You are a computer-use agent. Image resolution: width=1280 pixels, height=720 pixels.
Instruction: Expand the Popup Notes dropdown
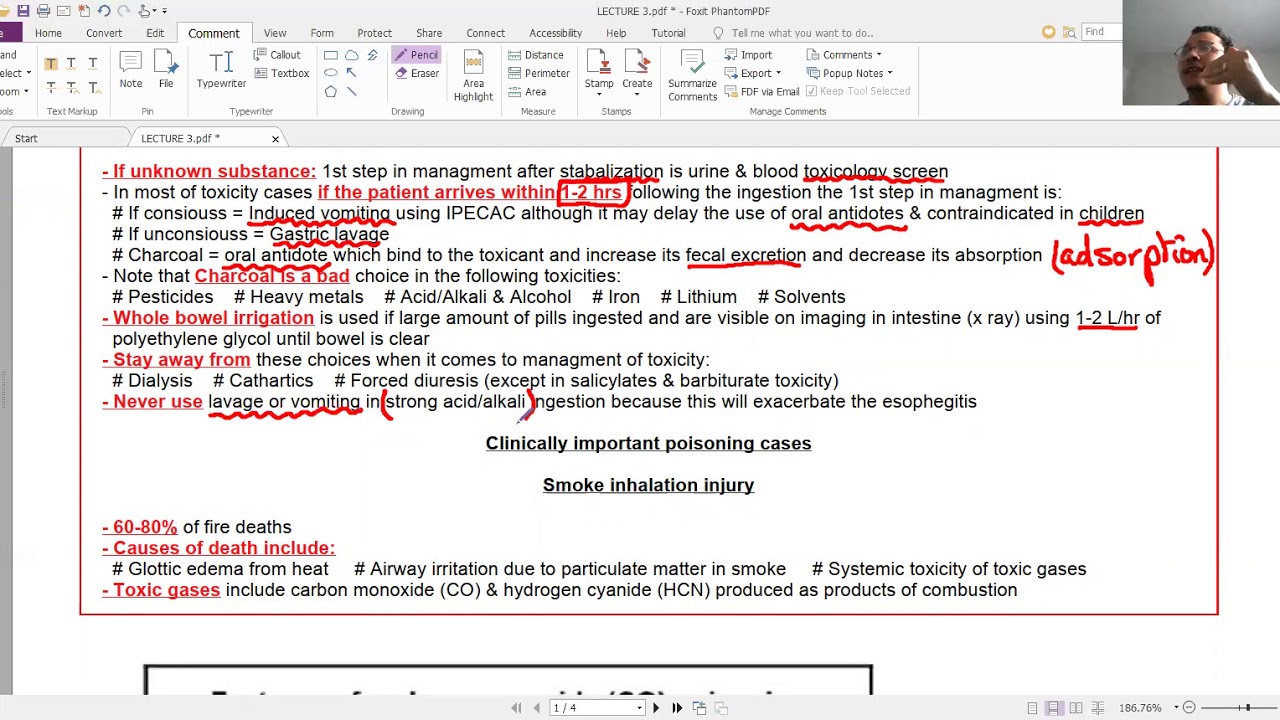849,73
